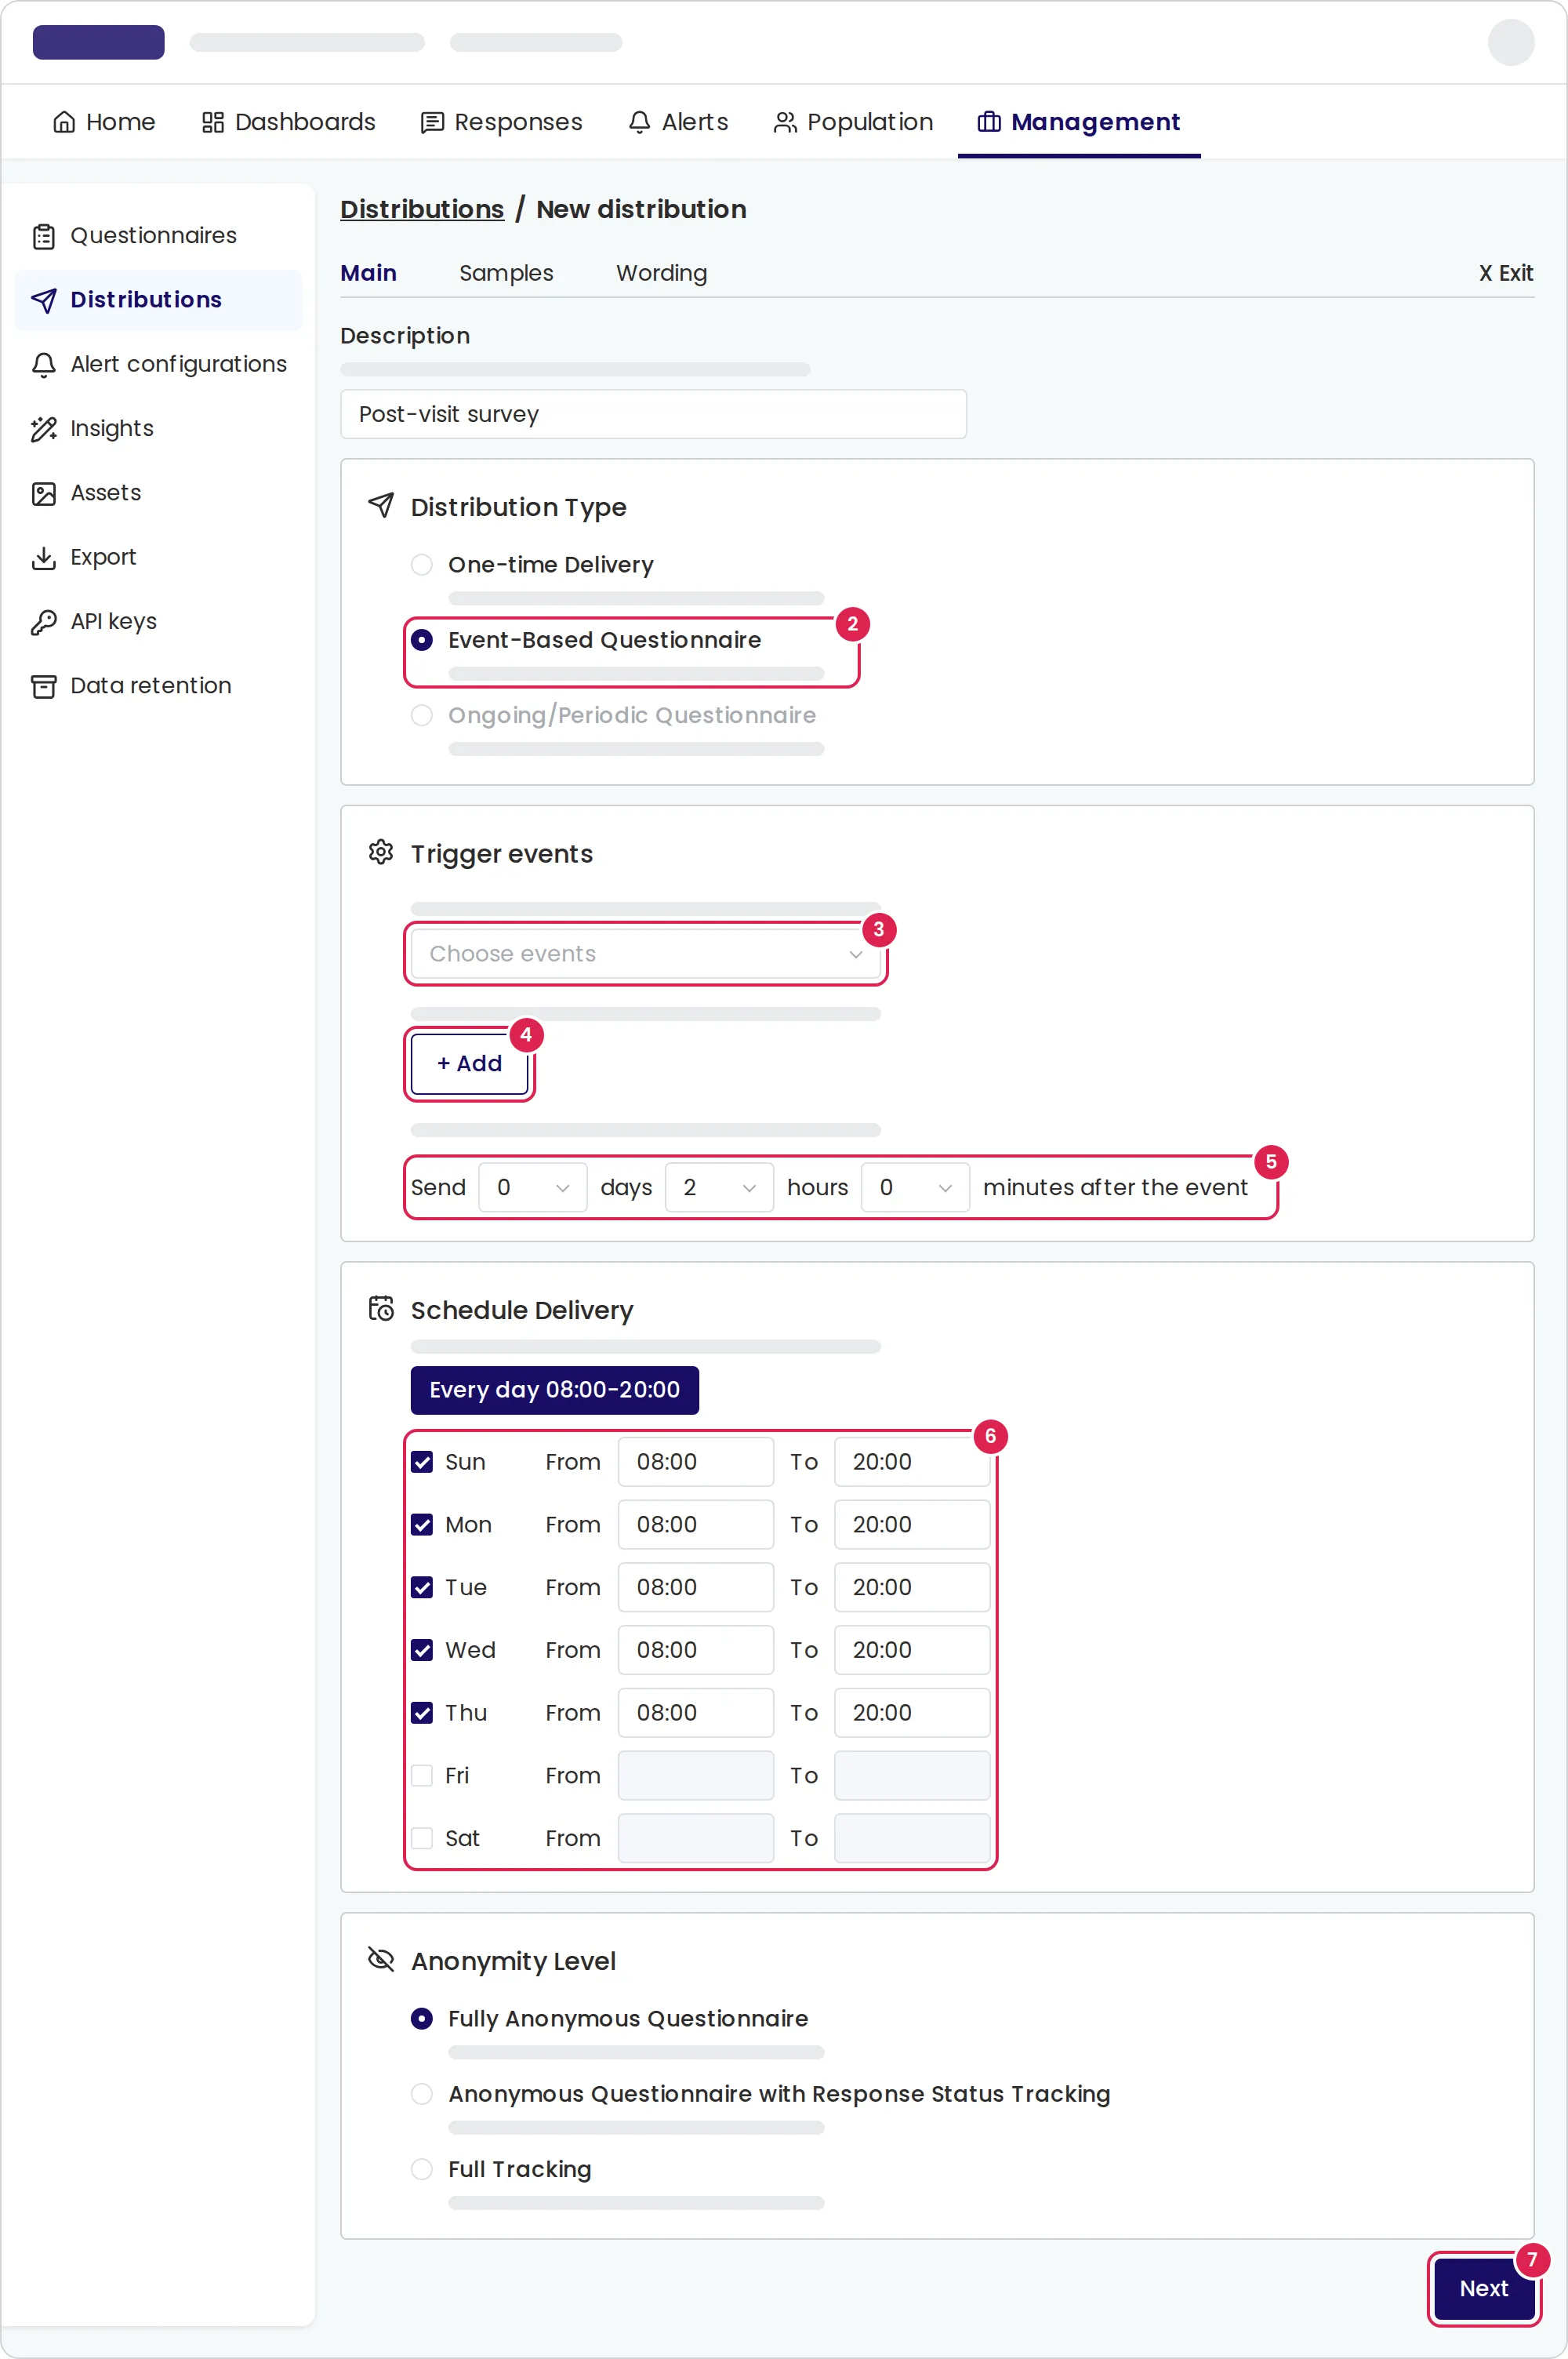Click the Insights magic wand icon
This screenshot has width=1568, height=2359.
click(44, 429)
